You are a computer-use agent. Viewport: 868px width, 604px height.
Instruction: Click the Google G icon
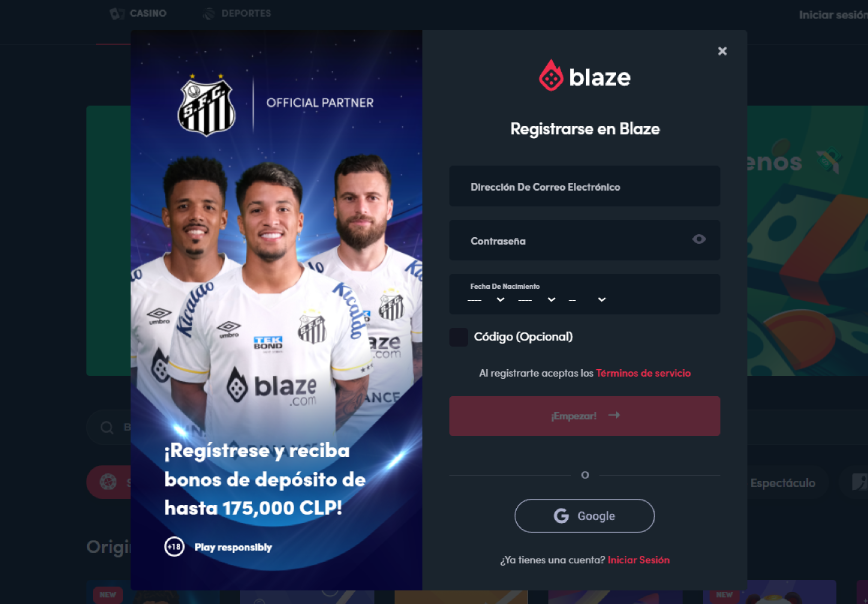pos(561,516)
